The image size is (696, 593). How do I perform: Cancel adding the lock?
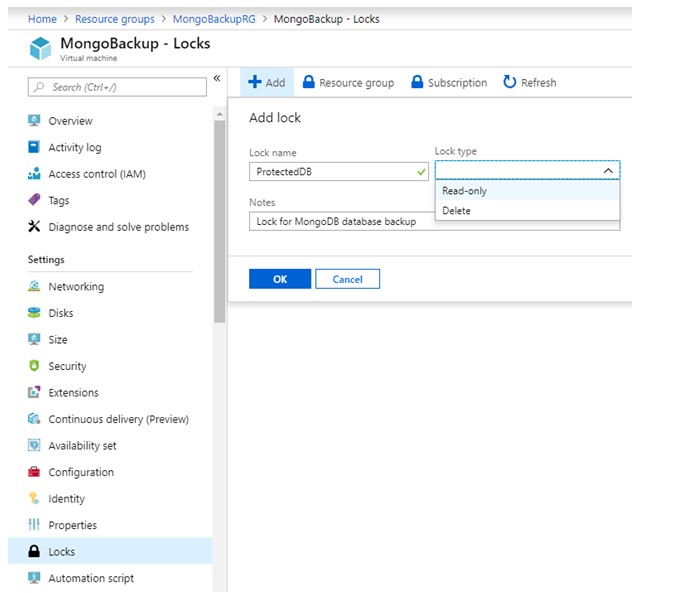click(x=348, y=279)
